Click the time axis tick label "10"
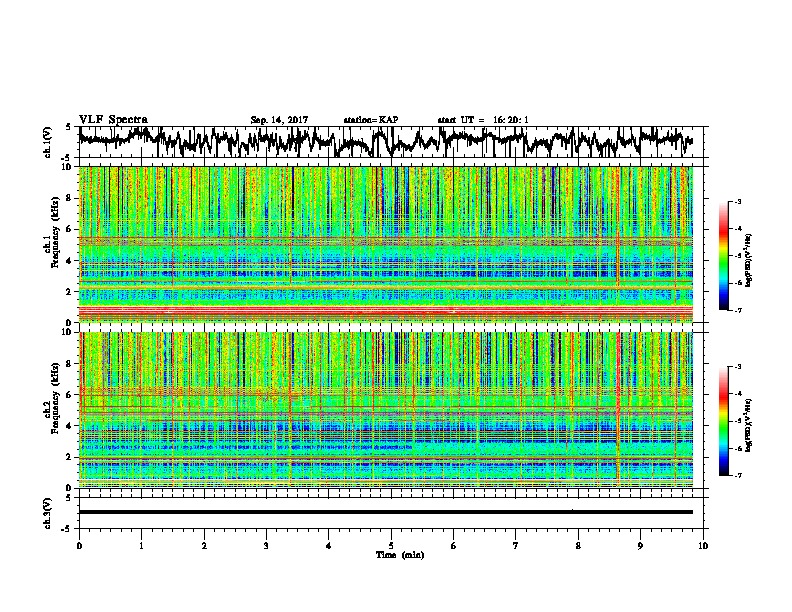 (x=703, y=546)
